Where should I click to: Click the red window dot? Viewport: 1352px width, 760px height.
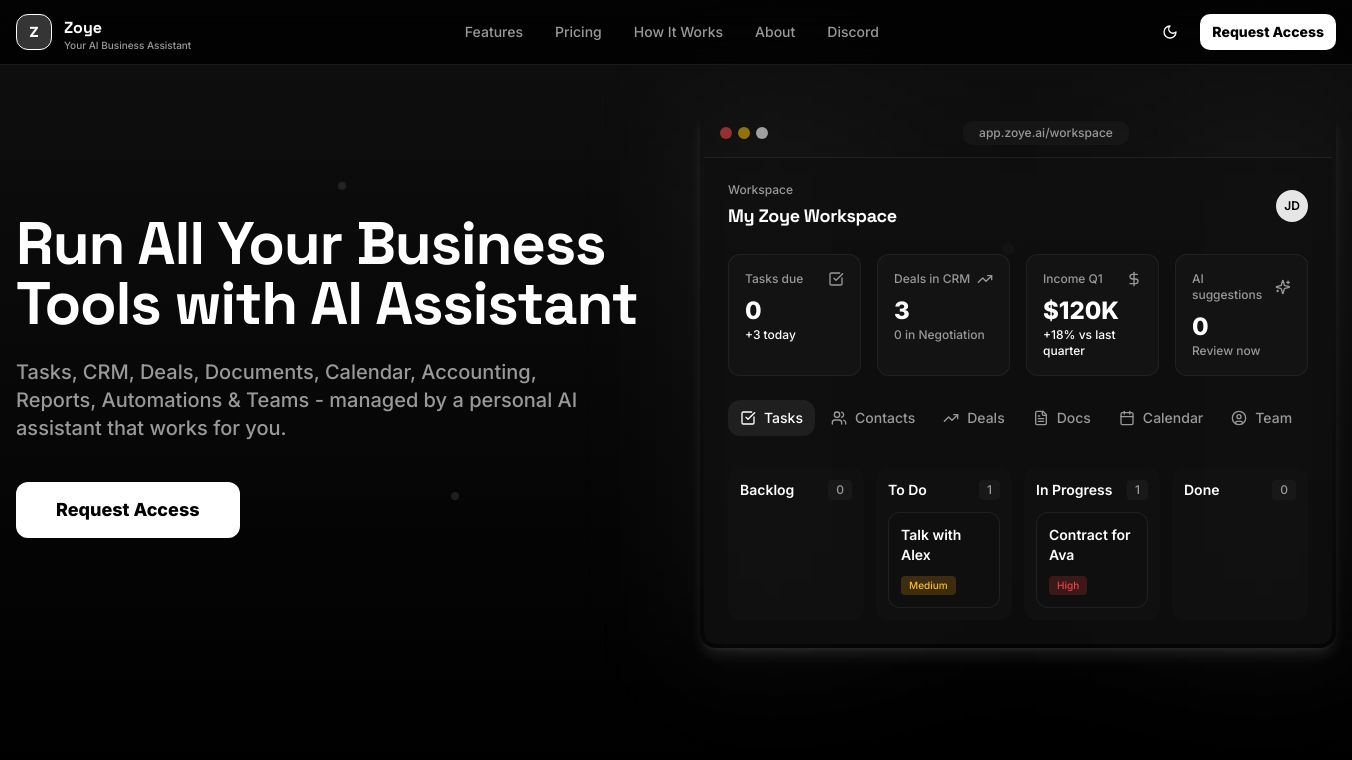pos(726,133)
